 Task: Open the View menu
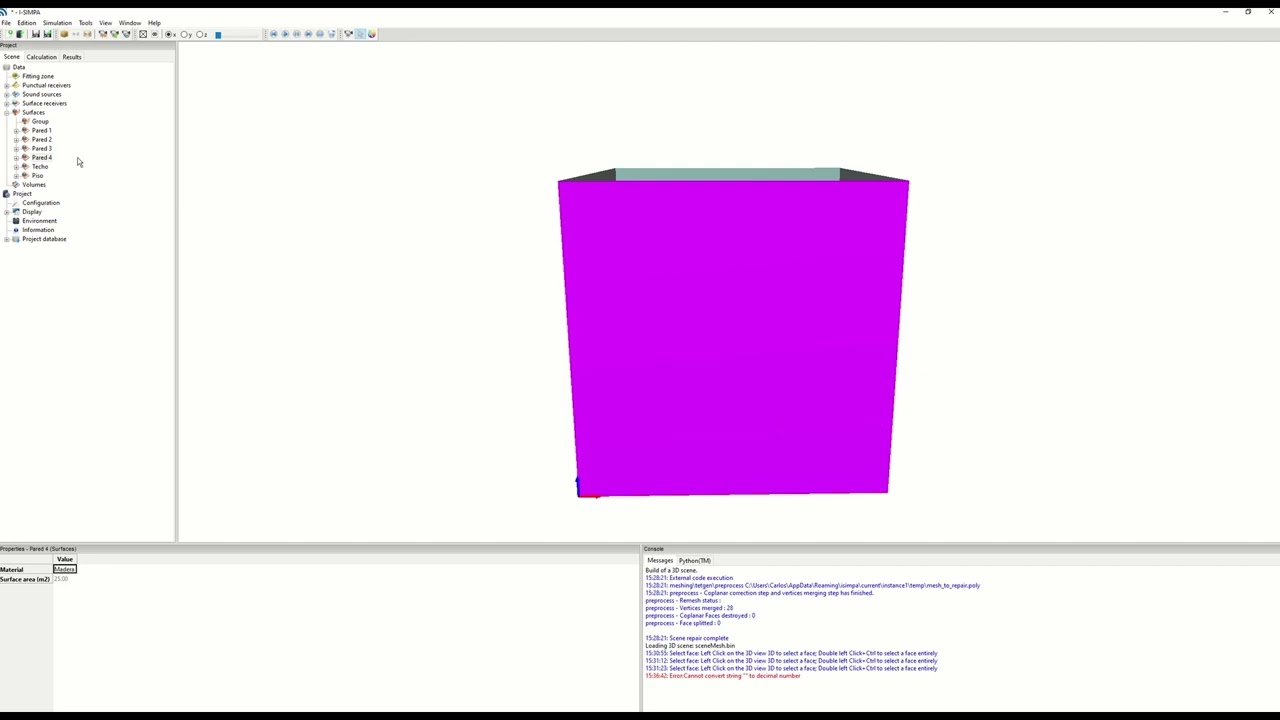pyautogui.click(x=105, y=23)
